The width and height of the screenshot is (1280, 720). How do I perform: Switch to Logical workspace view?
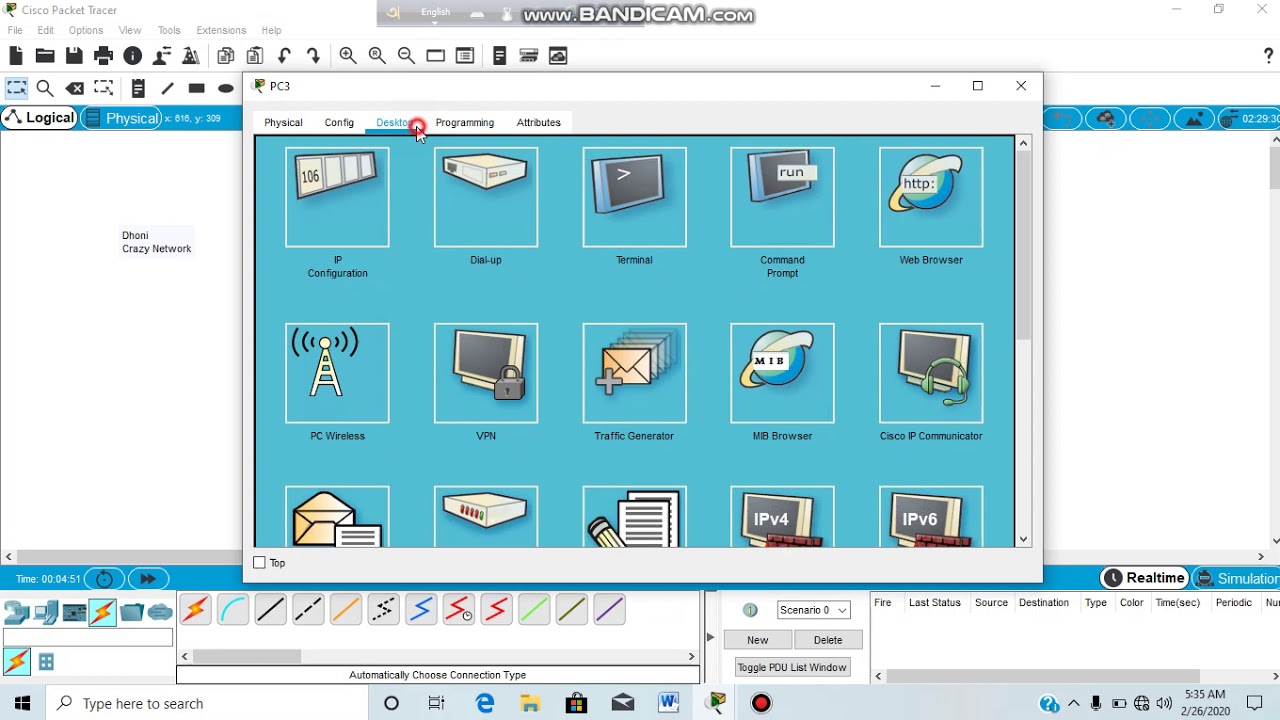39,118
